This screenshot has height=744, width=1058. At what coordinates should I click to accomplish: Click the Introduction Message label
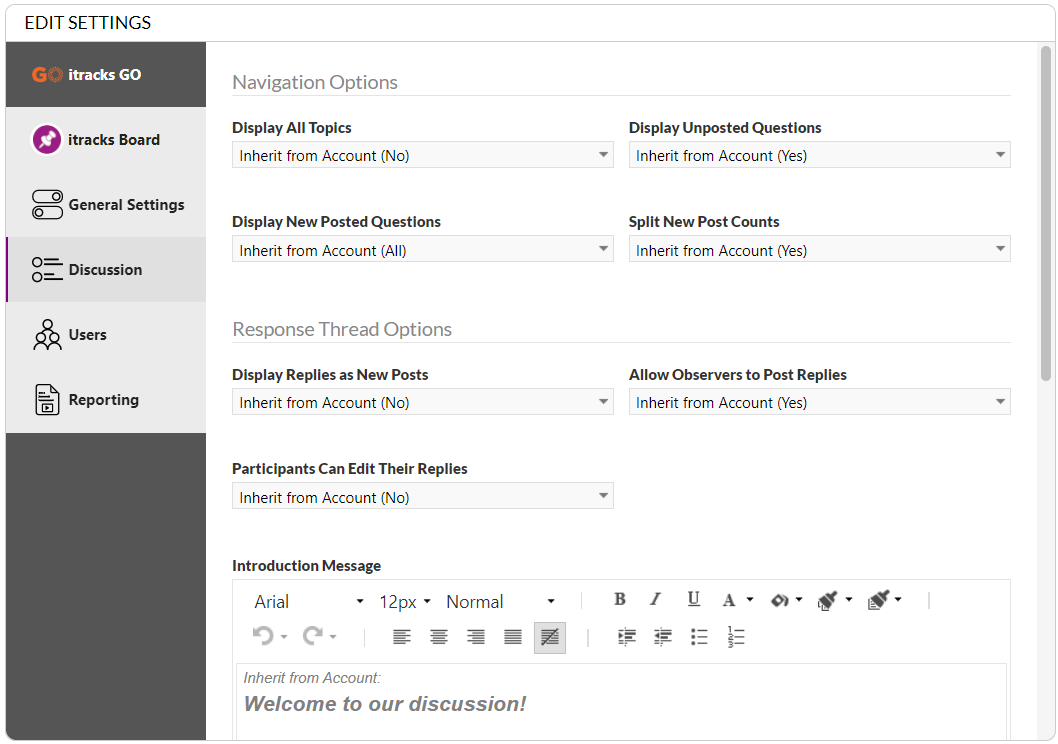306,565
